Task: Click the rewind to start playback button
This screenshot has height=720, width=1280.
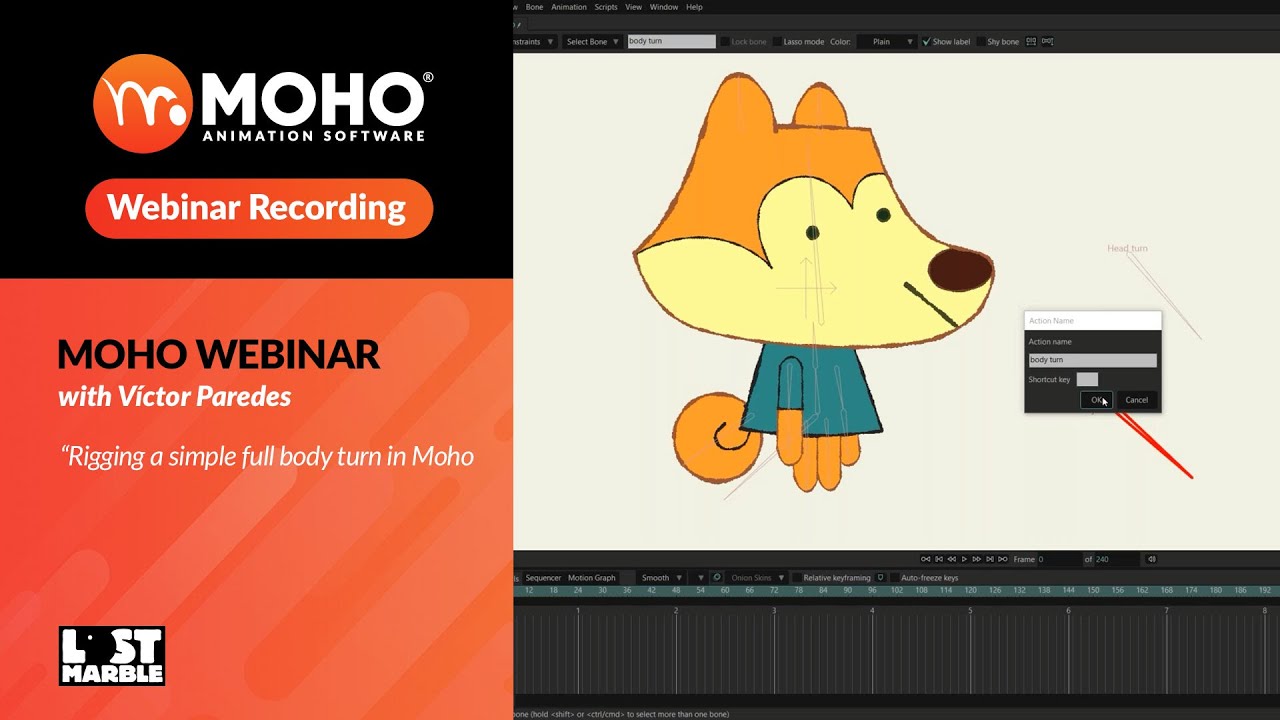Action: click(926, 559)
